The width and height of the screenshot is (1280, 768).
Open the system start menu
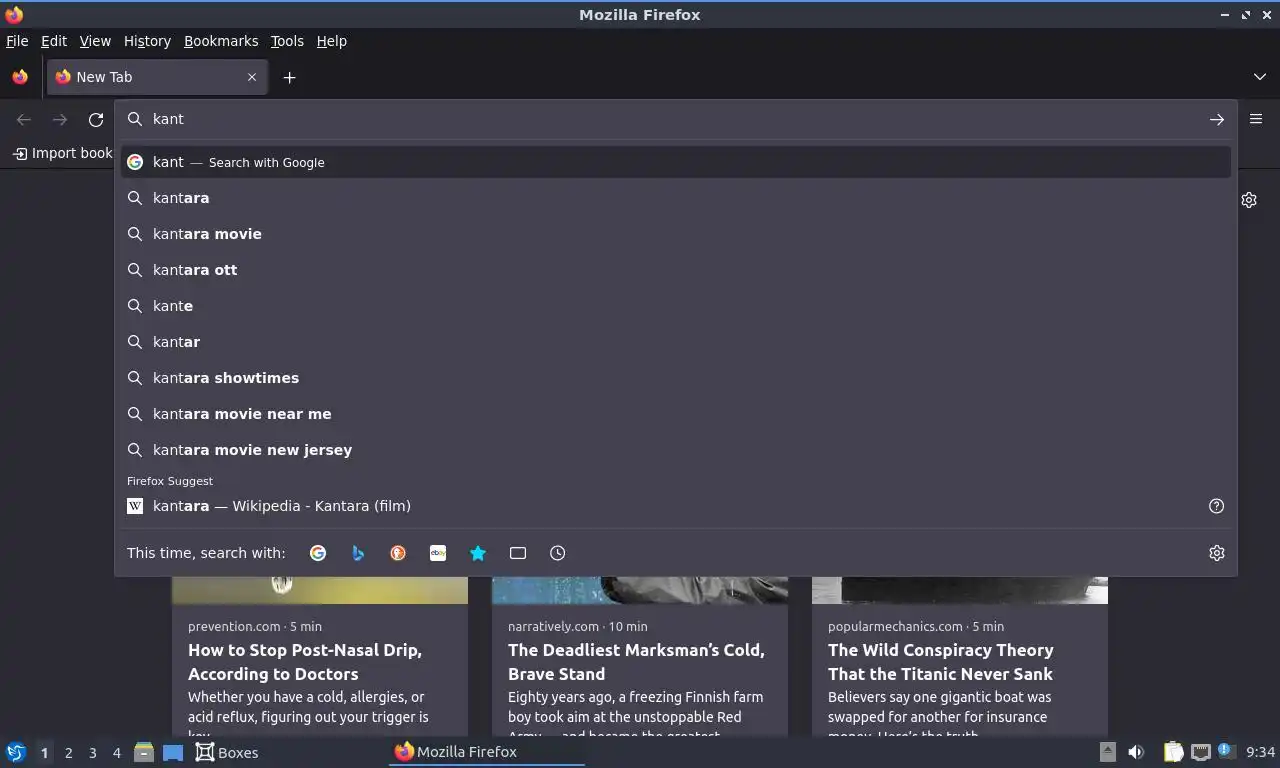[x=16, y=752]
